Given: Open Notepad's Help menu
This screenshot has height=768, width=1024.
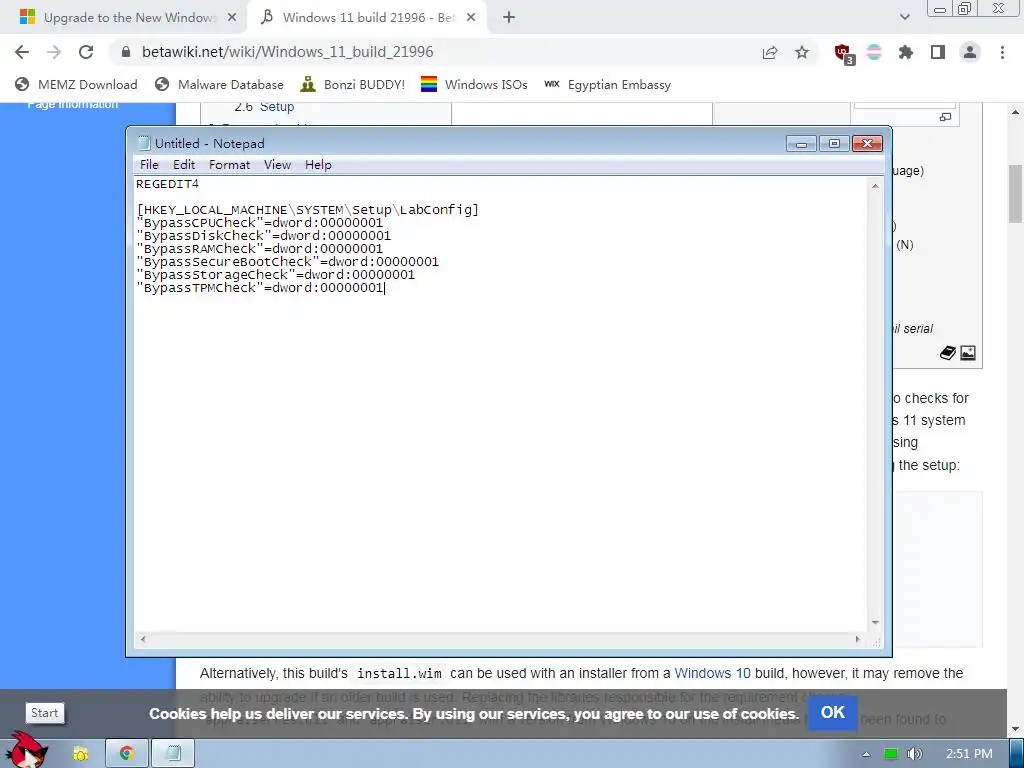Looking at the screenshot, I should (x=318, y=165).
